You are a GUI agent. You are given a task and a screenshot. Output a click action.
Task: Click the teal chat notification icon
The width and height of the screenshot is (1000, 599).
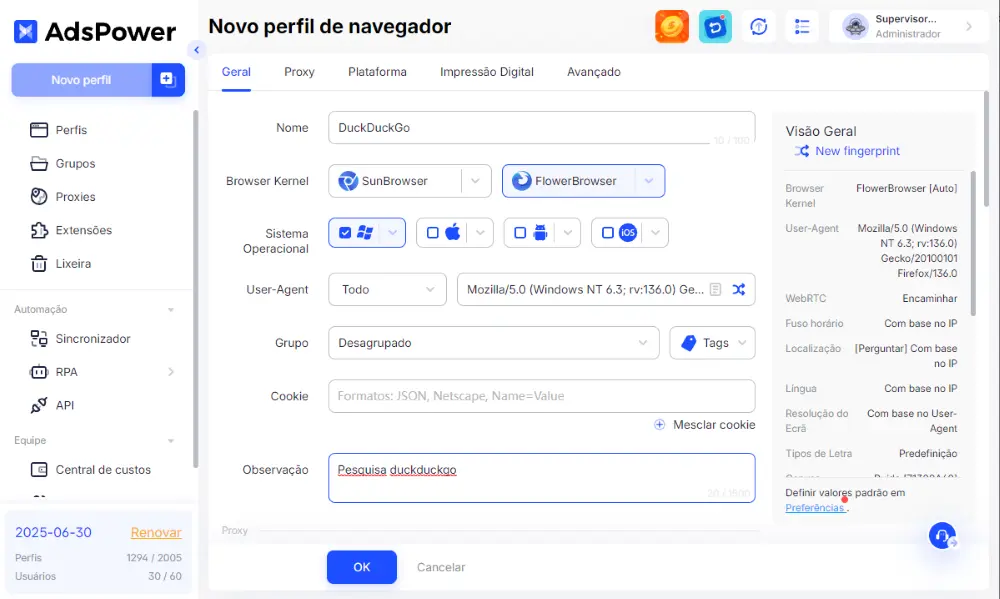point(715,27)
